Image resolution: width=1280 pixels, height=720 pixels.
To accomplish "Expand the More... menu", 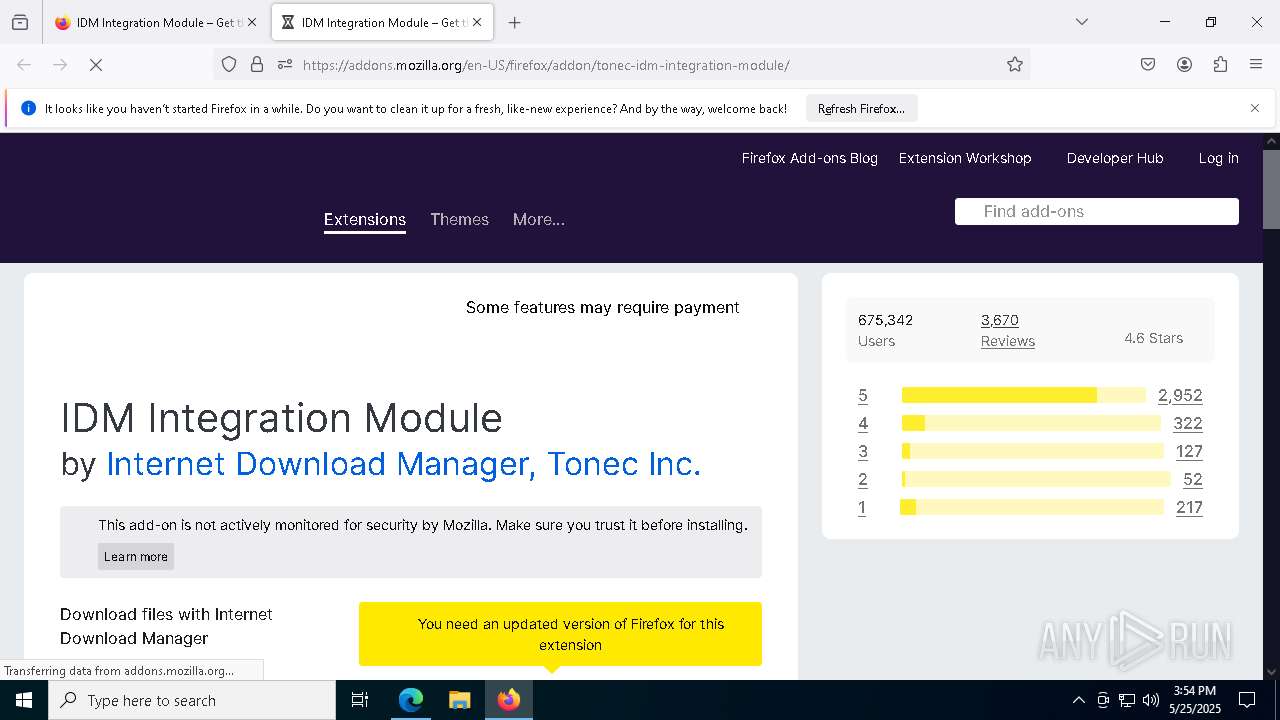I will click(x=539, y=220).
